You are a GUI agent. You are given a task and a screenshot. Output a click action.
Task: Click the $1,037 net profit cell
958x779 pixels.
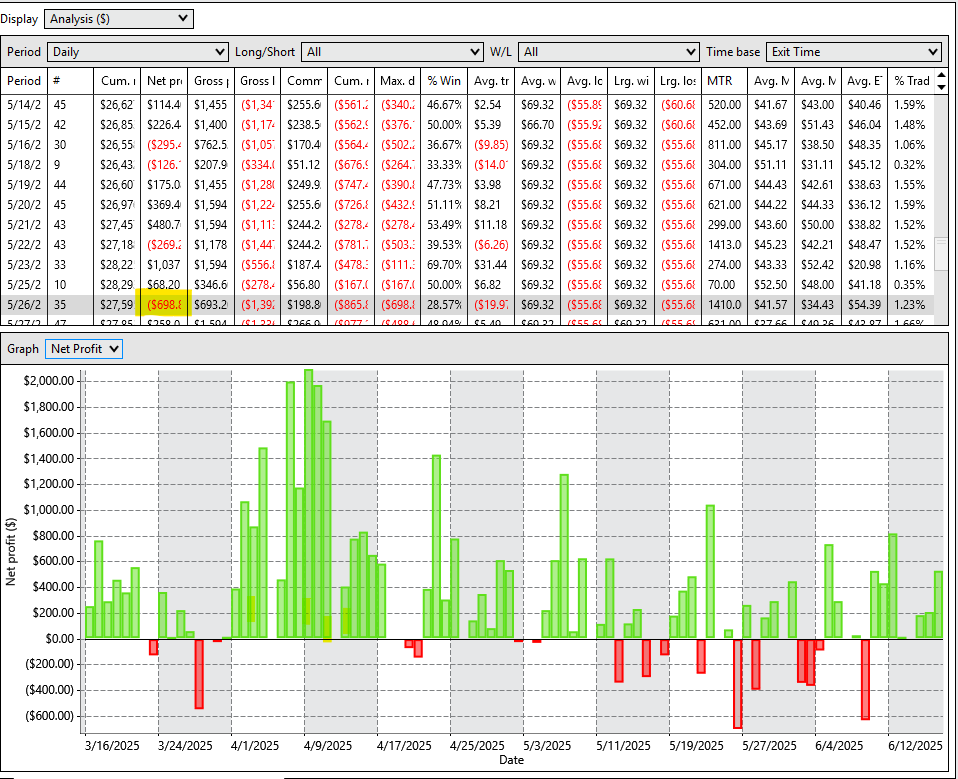coord(164,265)
